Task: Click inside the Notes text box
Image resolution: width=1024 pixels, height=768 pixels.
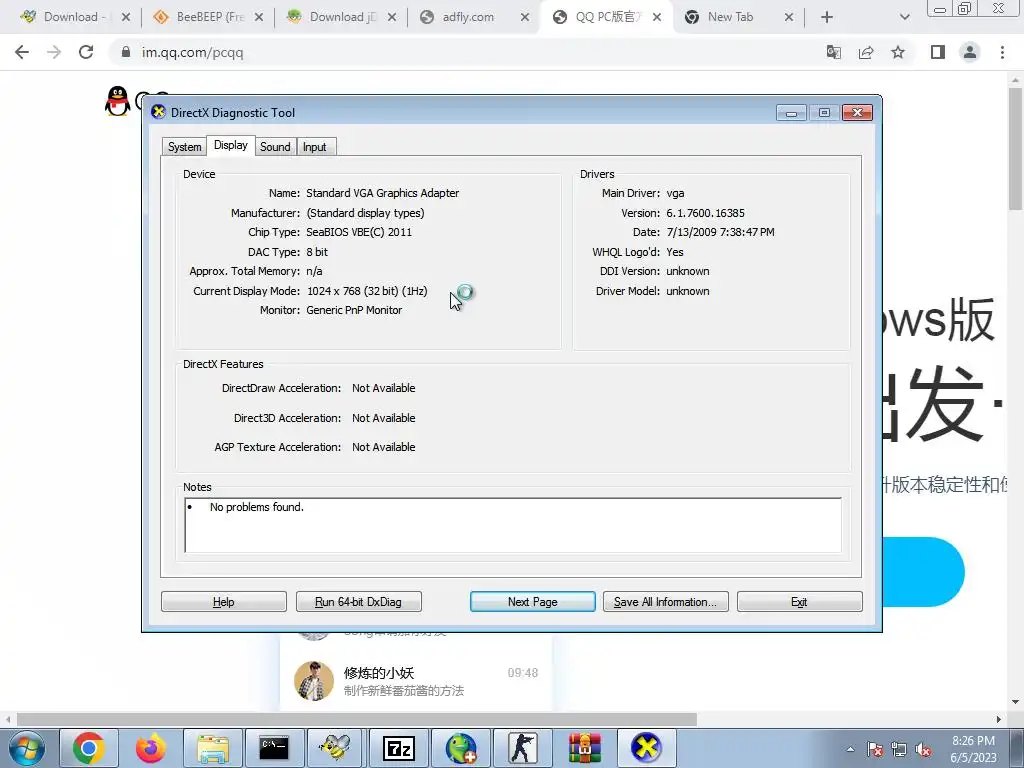Action: point(513,525)
